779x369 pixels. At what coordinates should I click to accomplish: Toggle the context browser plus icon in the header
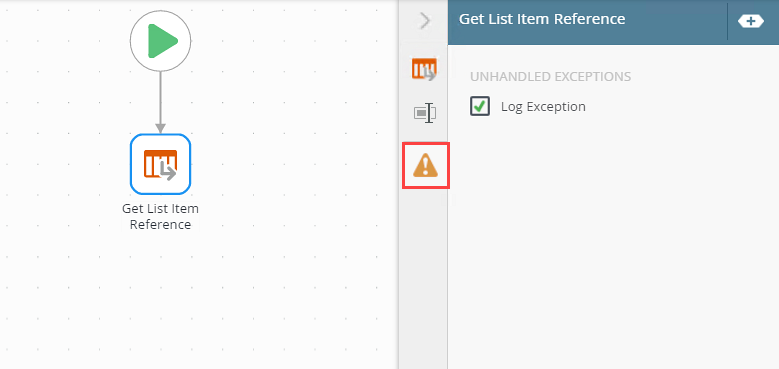coord(751,21)
